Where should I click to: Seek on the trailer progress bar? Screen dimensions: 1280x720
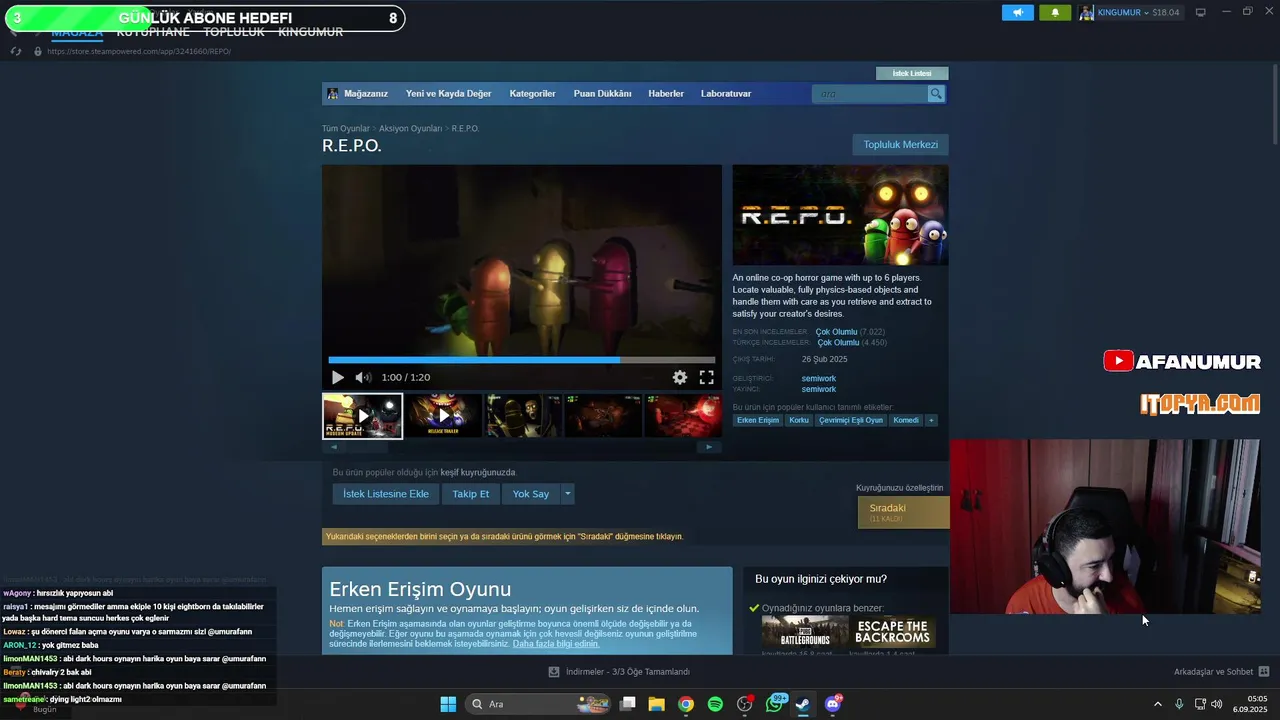pyautogui.click(x=522, y=360)
